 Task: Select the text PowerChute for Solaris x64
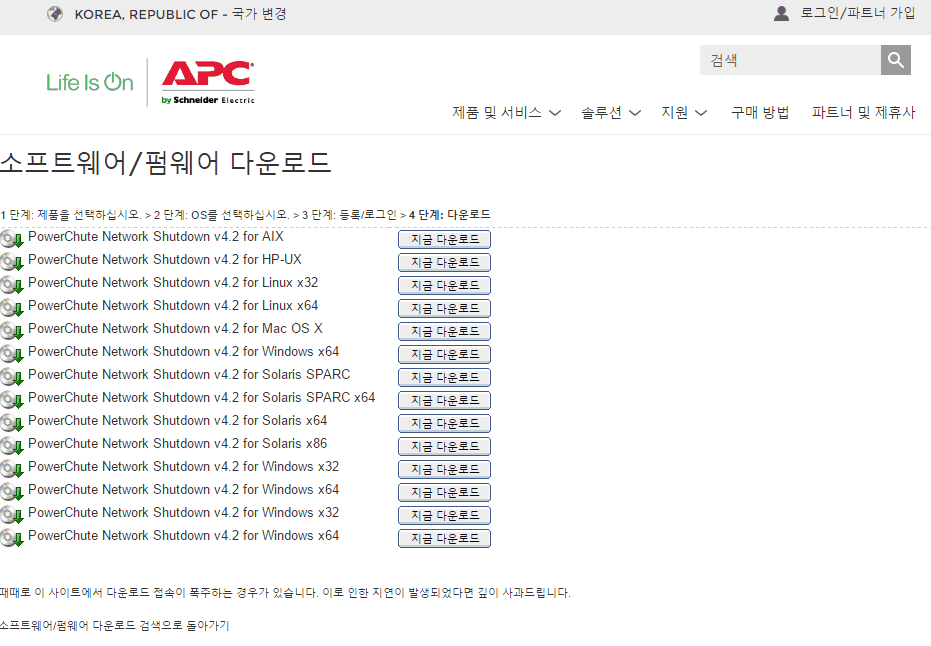coord(178,420)
